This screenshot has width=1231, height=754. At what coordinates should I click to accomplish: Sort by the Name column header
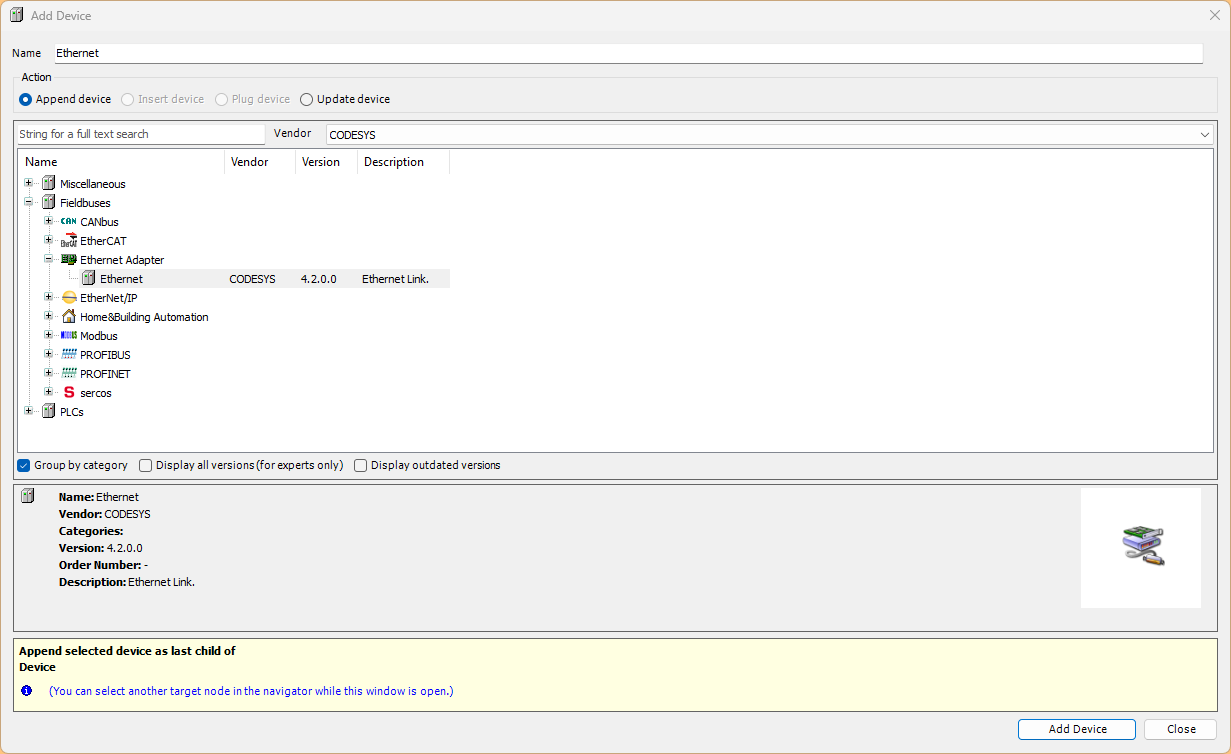pyautogui.click(x=120, y=162)
